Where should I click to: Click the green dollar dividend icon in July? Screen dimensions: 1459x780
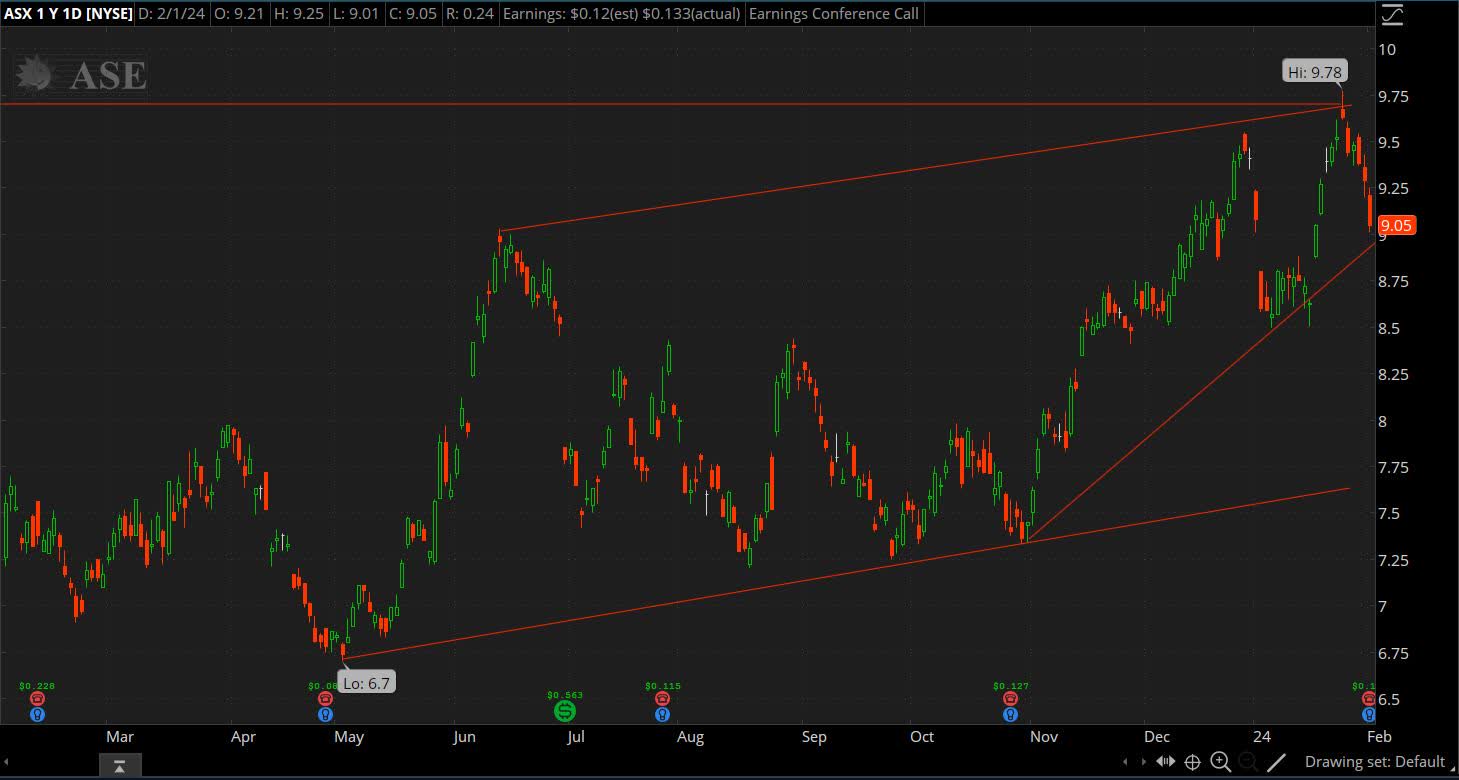point(565,710)
